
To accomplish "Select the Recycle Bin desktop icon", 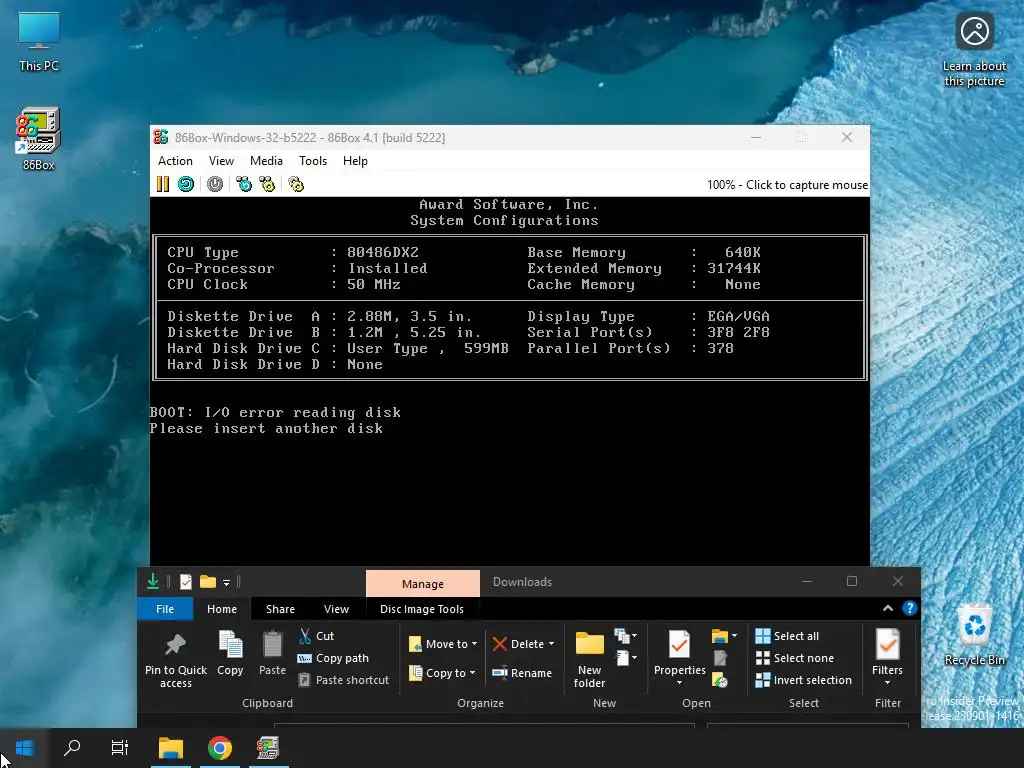I will pos(974,635).
